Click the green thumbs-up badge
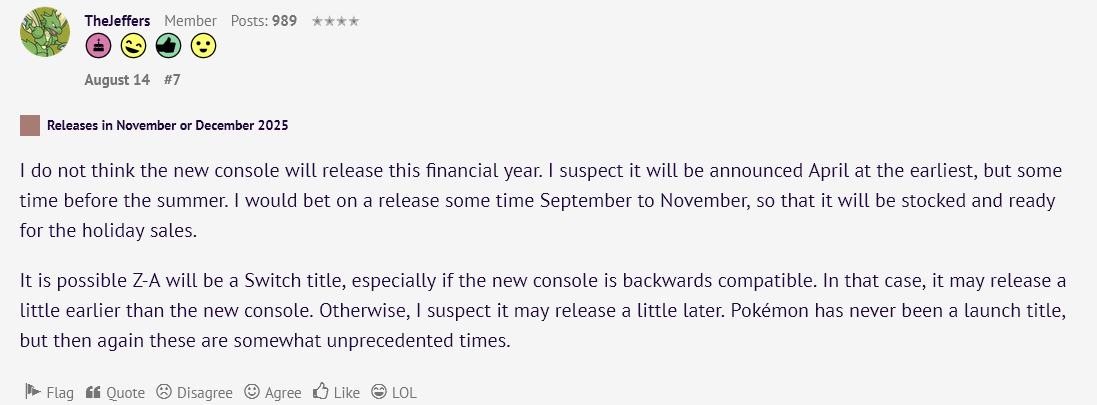This screenshot has width=1097, height=405. (x=168, y=46)
